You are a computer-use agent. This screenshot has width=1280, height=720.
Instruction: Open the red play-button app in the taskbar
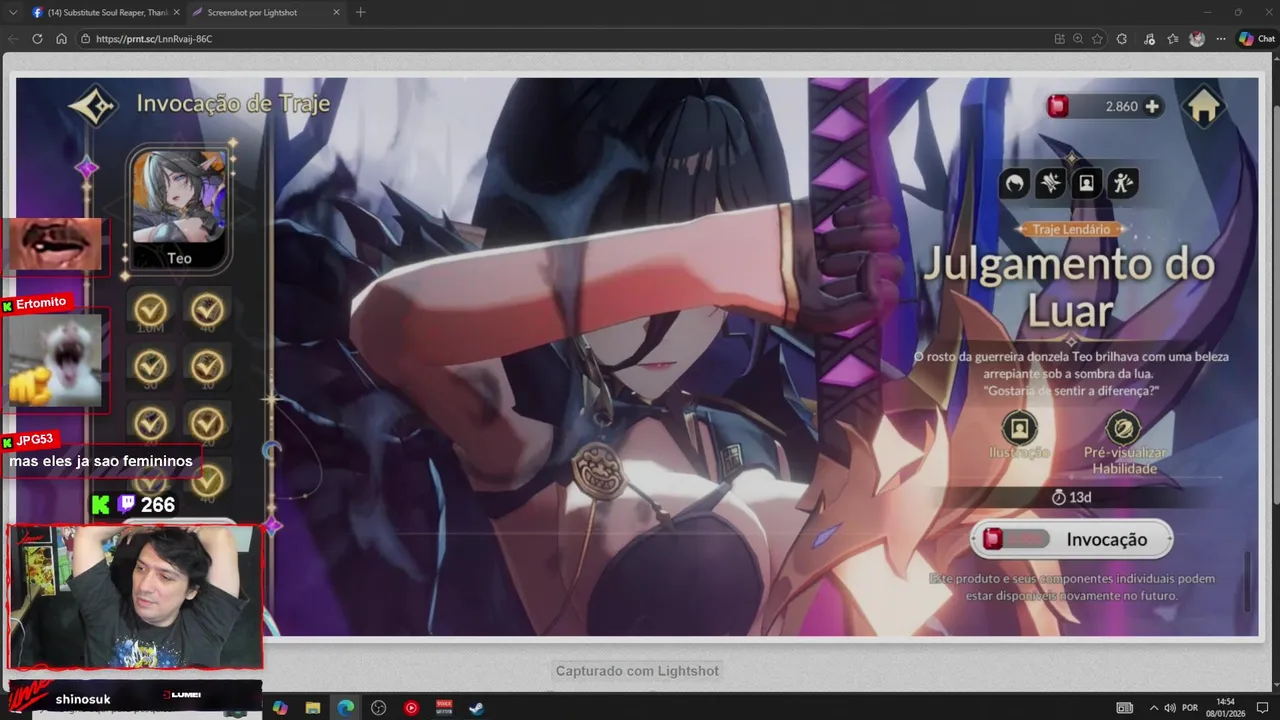411,708
